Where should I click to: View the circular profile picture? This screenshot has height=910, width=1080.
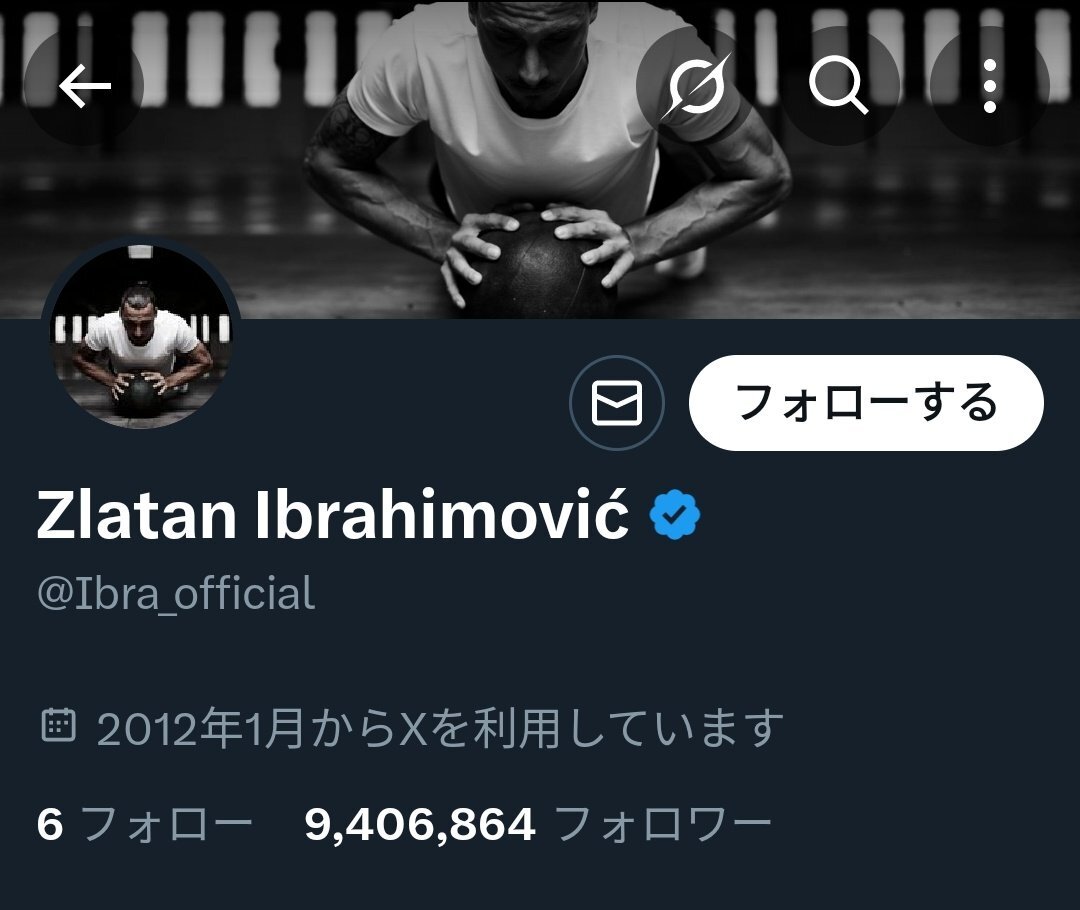(142, 338)
